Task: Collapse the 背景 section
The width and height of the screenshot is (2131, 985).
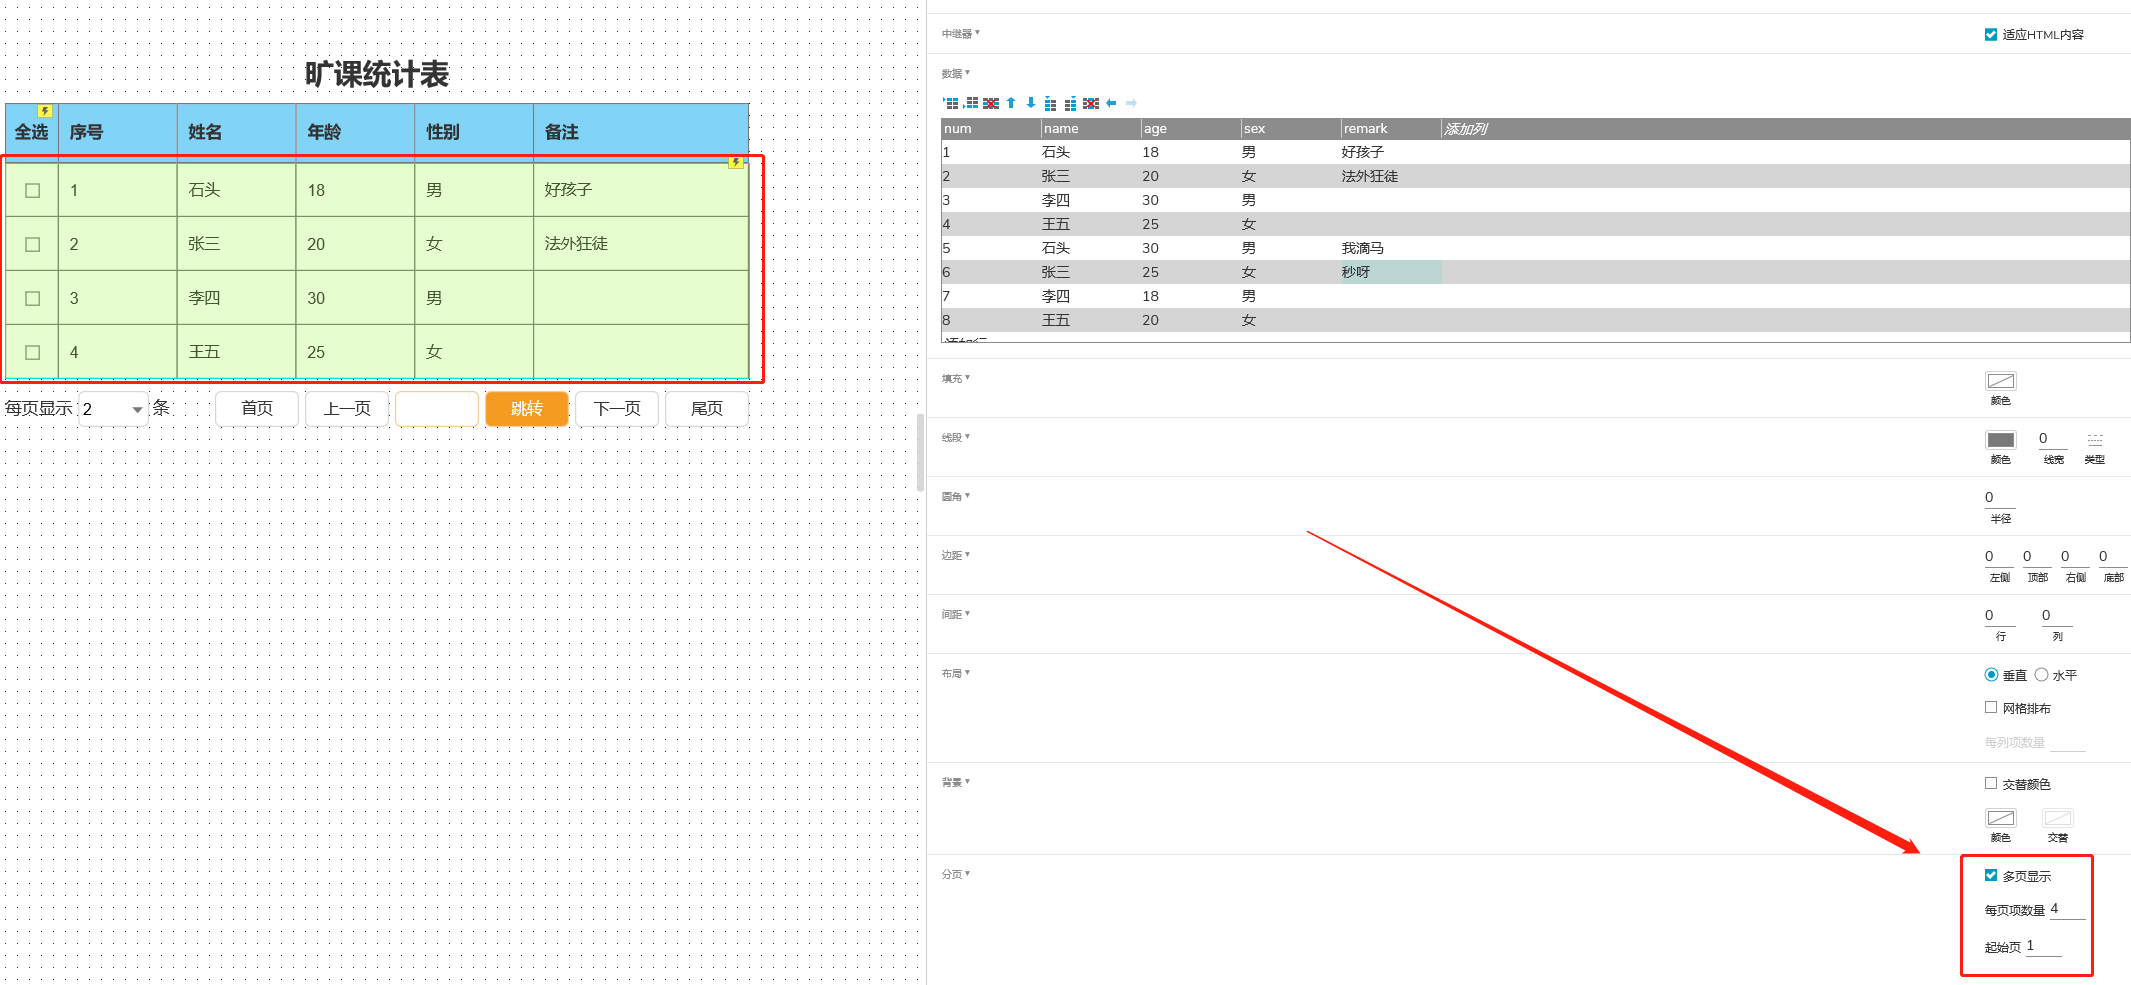Action: coord(955,782)
